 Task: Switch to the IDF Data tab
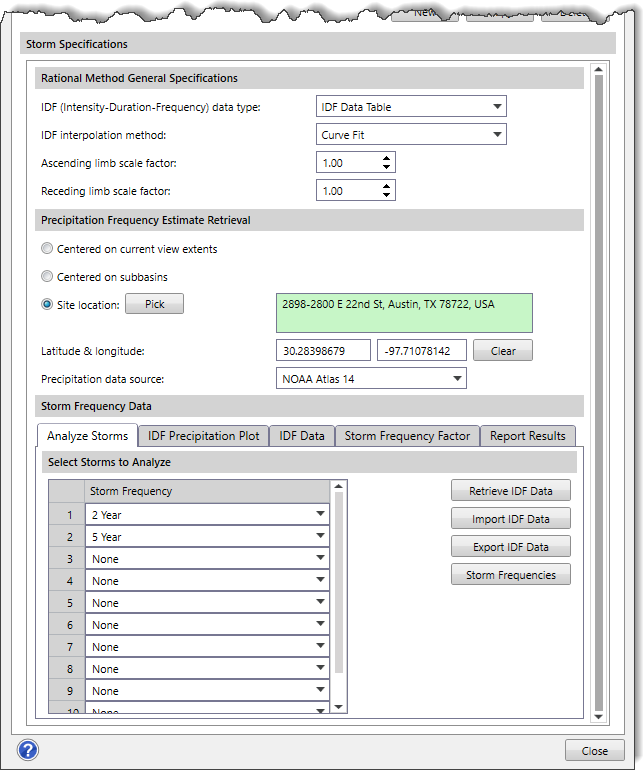(302, 436)
